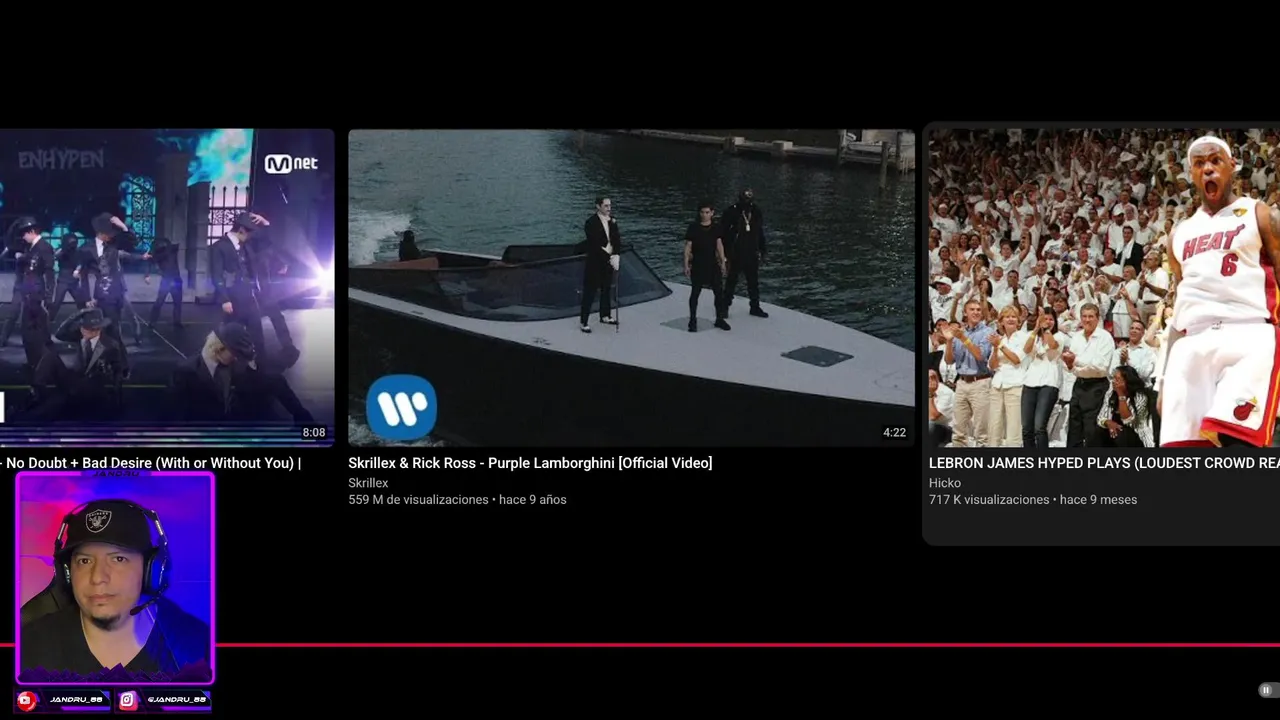The image size is (1280, 720).
Task: Click the '@JANDRU_88' Instagram handle label
Action: click(x=176, y=700)
